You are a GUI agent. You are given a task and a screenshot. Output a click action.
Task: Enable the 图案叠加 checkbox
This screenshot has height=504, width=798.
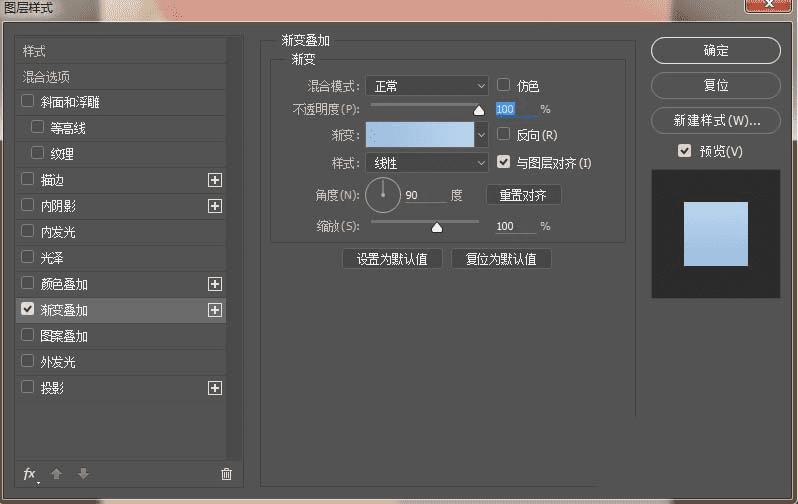click(x=27, y=334)
